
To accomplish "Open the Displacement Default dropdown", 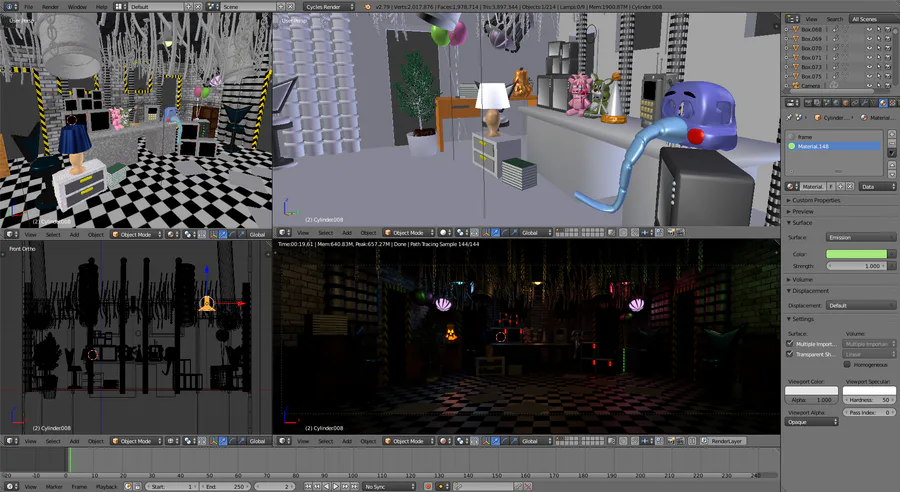I will pos(860,305).
